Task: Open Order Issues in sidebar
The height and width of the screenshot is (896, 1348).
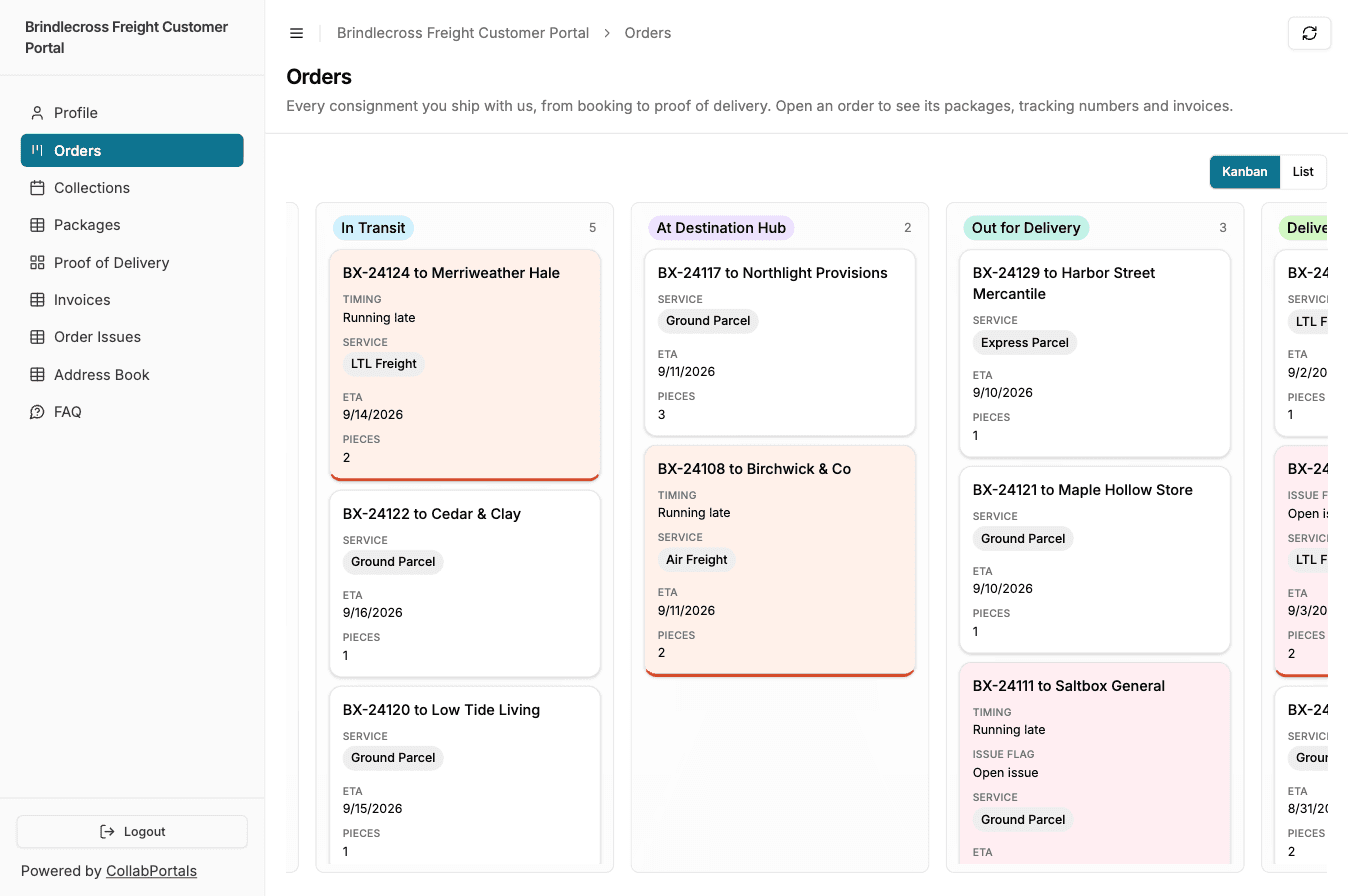Action: (x=132, y=337)
